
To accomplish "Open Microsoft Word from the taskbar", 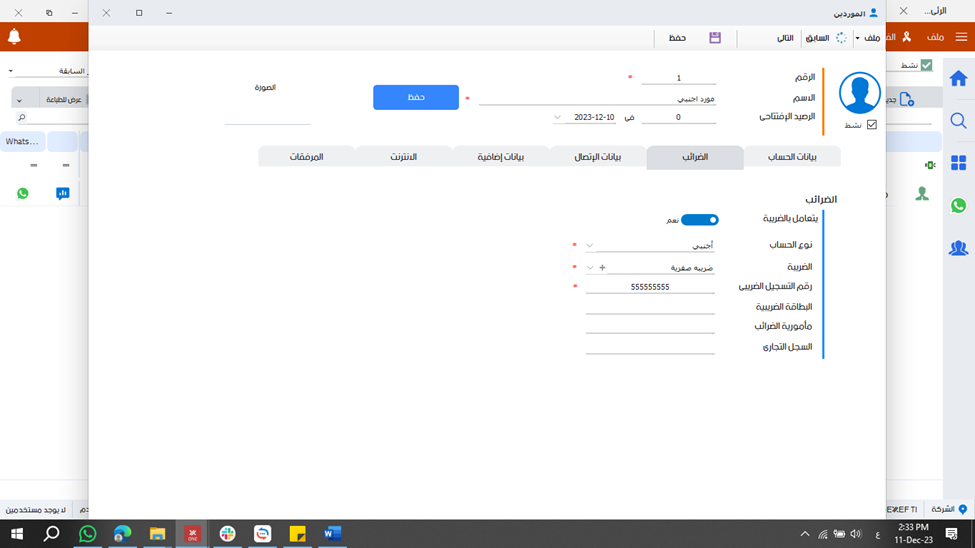I will (x=332, y=533).
